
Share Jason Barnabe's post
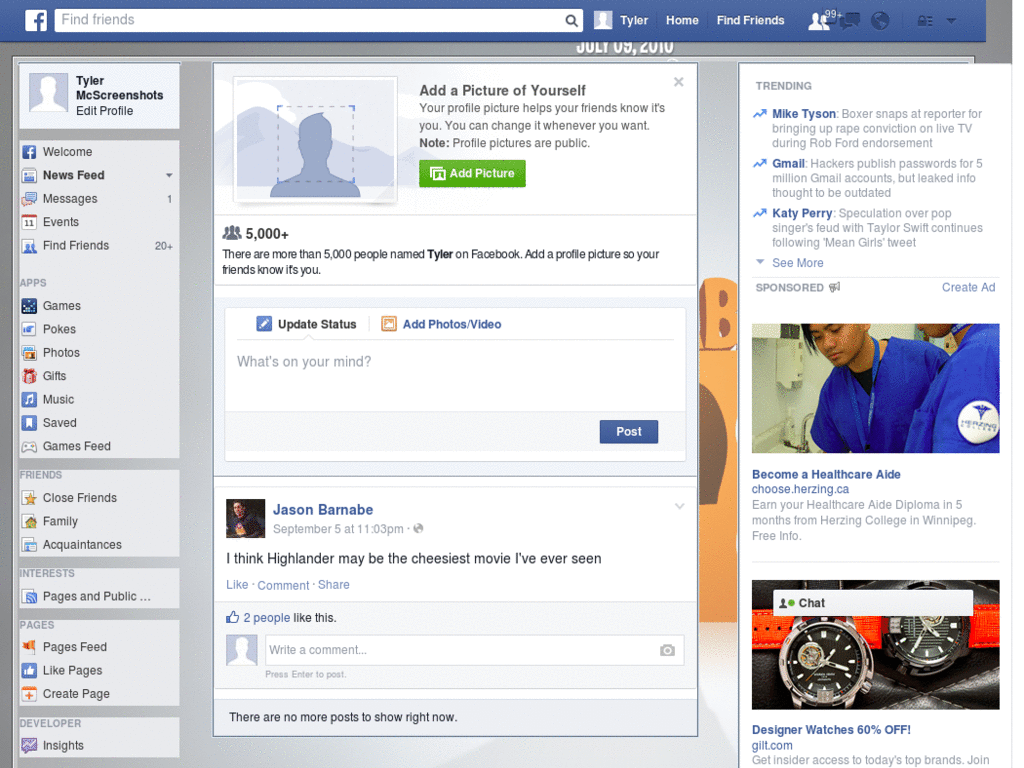pyautogui.click(x=333, y=584)
